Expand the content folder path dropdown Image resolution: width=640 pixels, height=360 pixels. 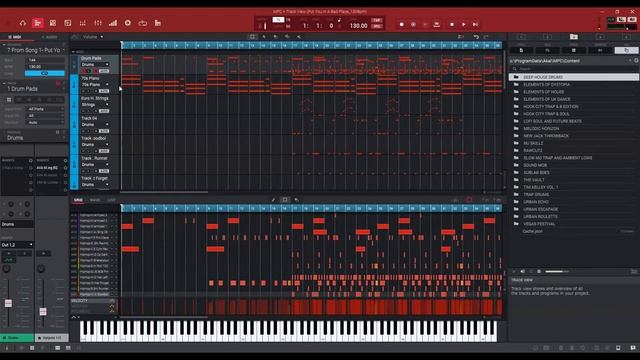(x=631, y=60)
